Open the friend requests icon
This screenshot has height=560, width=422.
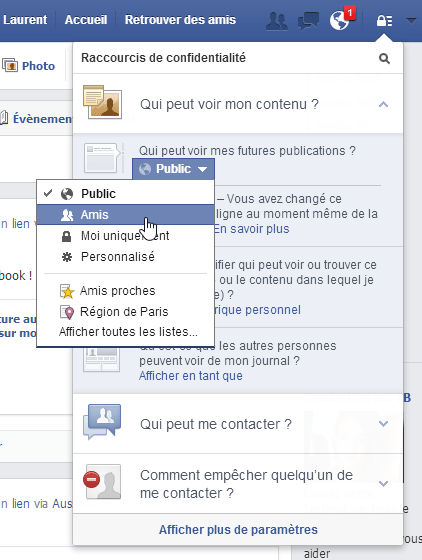[277, 21]
